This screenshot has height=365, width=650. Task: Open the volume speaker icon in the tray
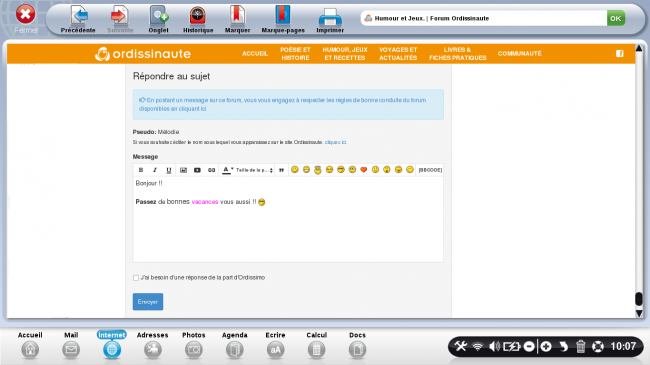click(494, 346)
